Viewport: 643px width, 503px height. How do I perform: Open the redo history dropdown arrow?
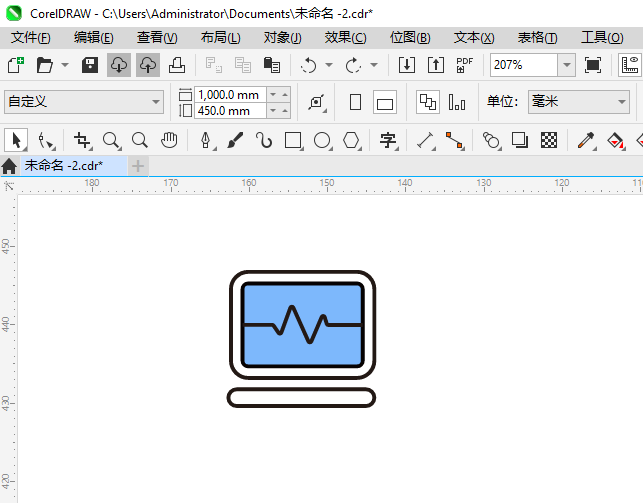[374, 65]
